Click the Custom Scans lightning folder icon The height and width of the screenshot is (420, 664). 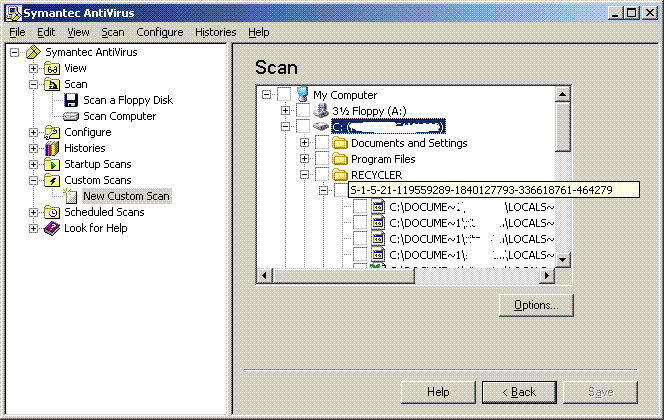(x=52, y=180)
